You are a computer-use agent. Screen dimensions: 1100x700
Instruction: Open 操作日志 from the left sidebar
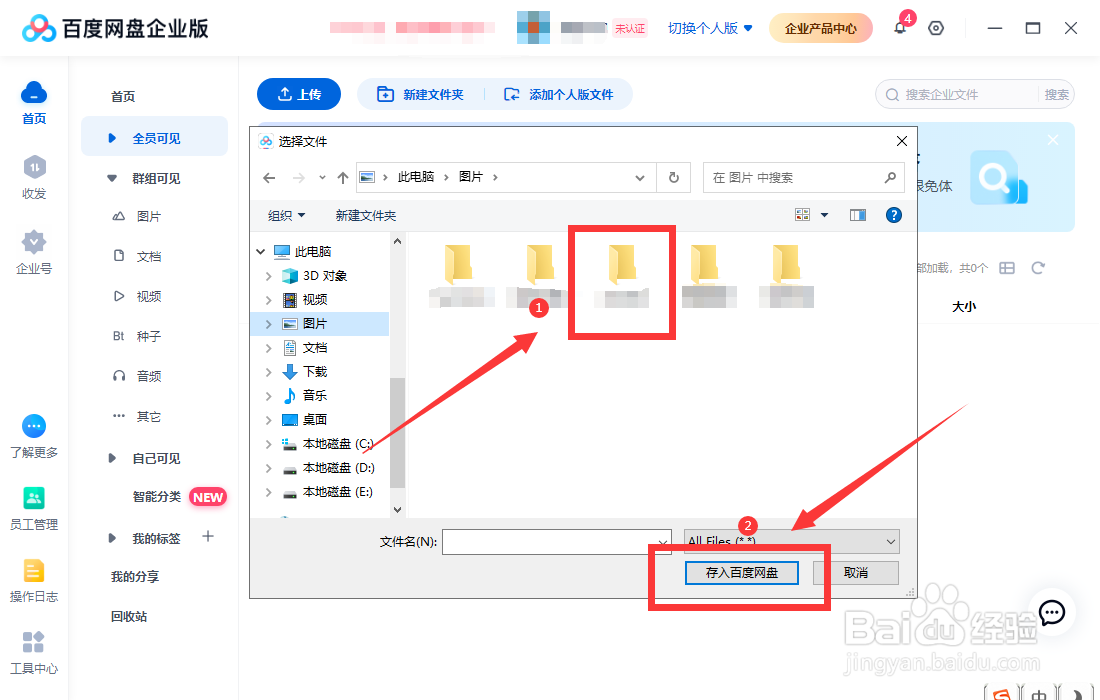33,578
